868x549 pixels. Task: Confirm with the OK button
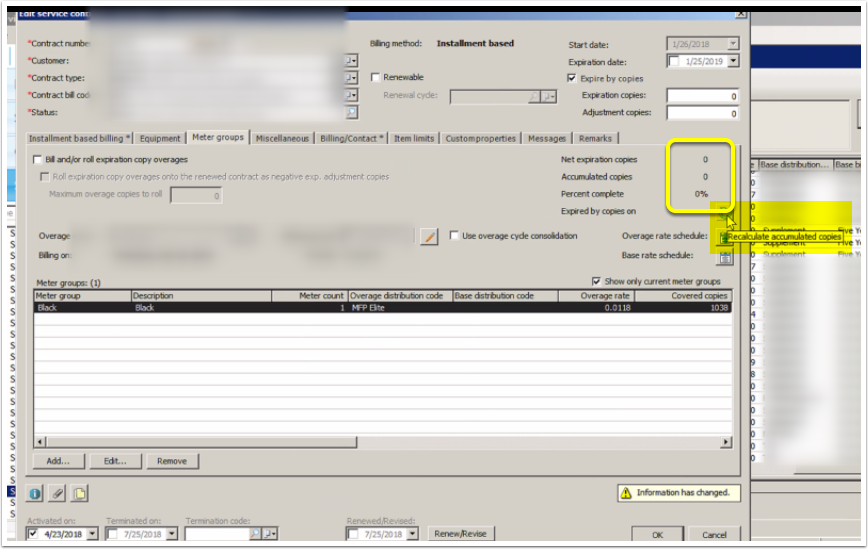(x=657, y=535)
